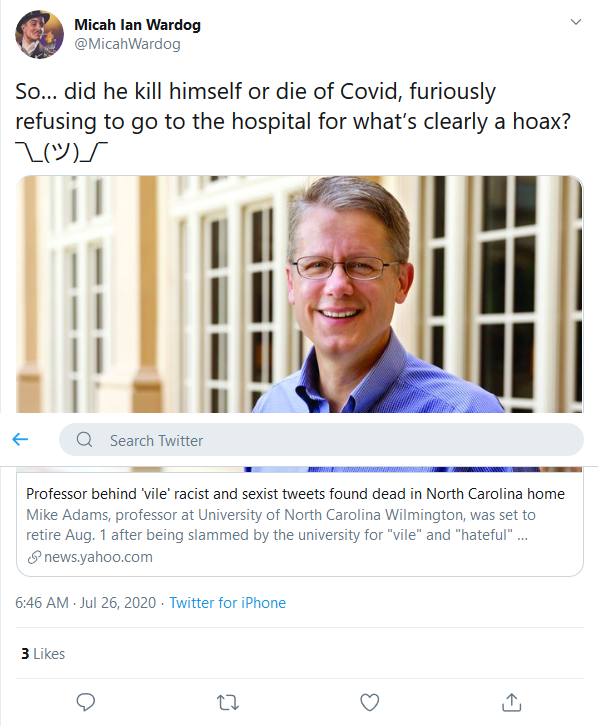This screenshot has height=726, width=598.
Task: Click the Micah Ian Wardog display name
Action: tap(137, 25)
